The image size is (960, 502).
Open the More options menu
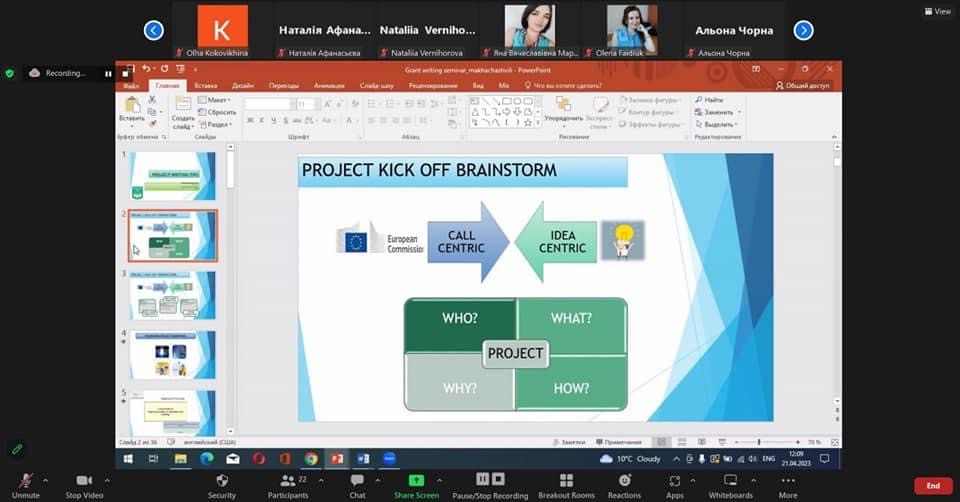click(788, 482)
